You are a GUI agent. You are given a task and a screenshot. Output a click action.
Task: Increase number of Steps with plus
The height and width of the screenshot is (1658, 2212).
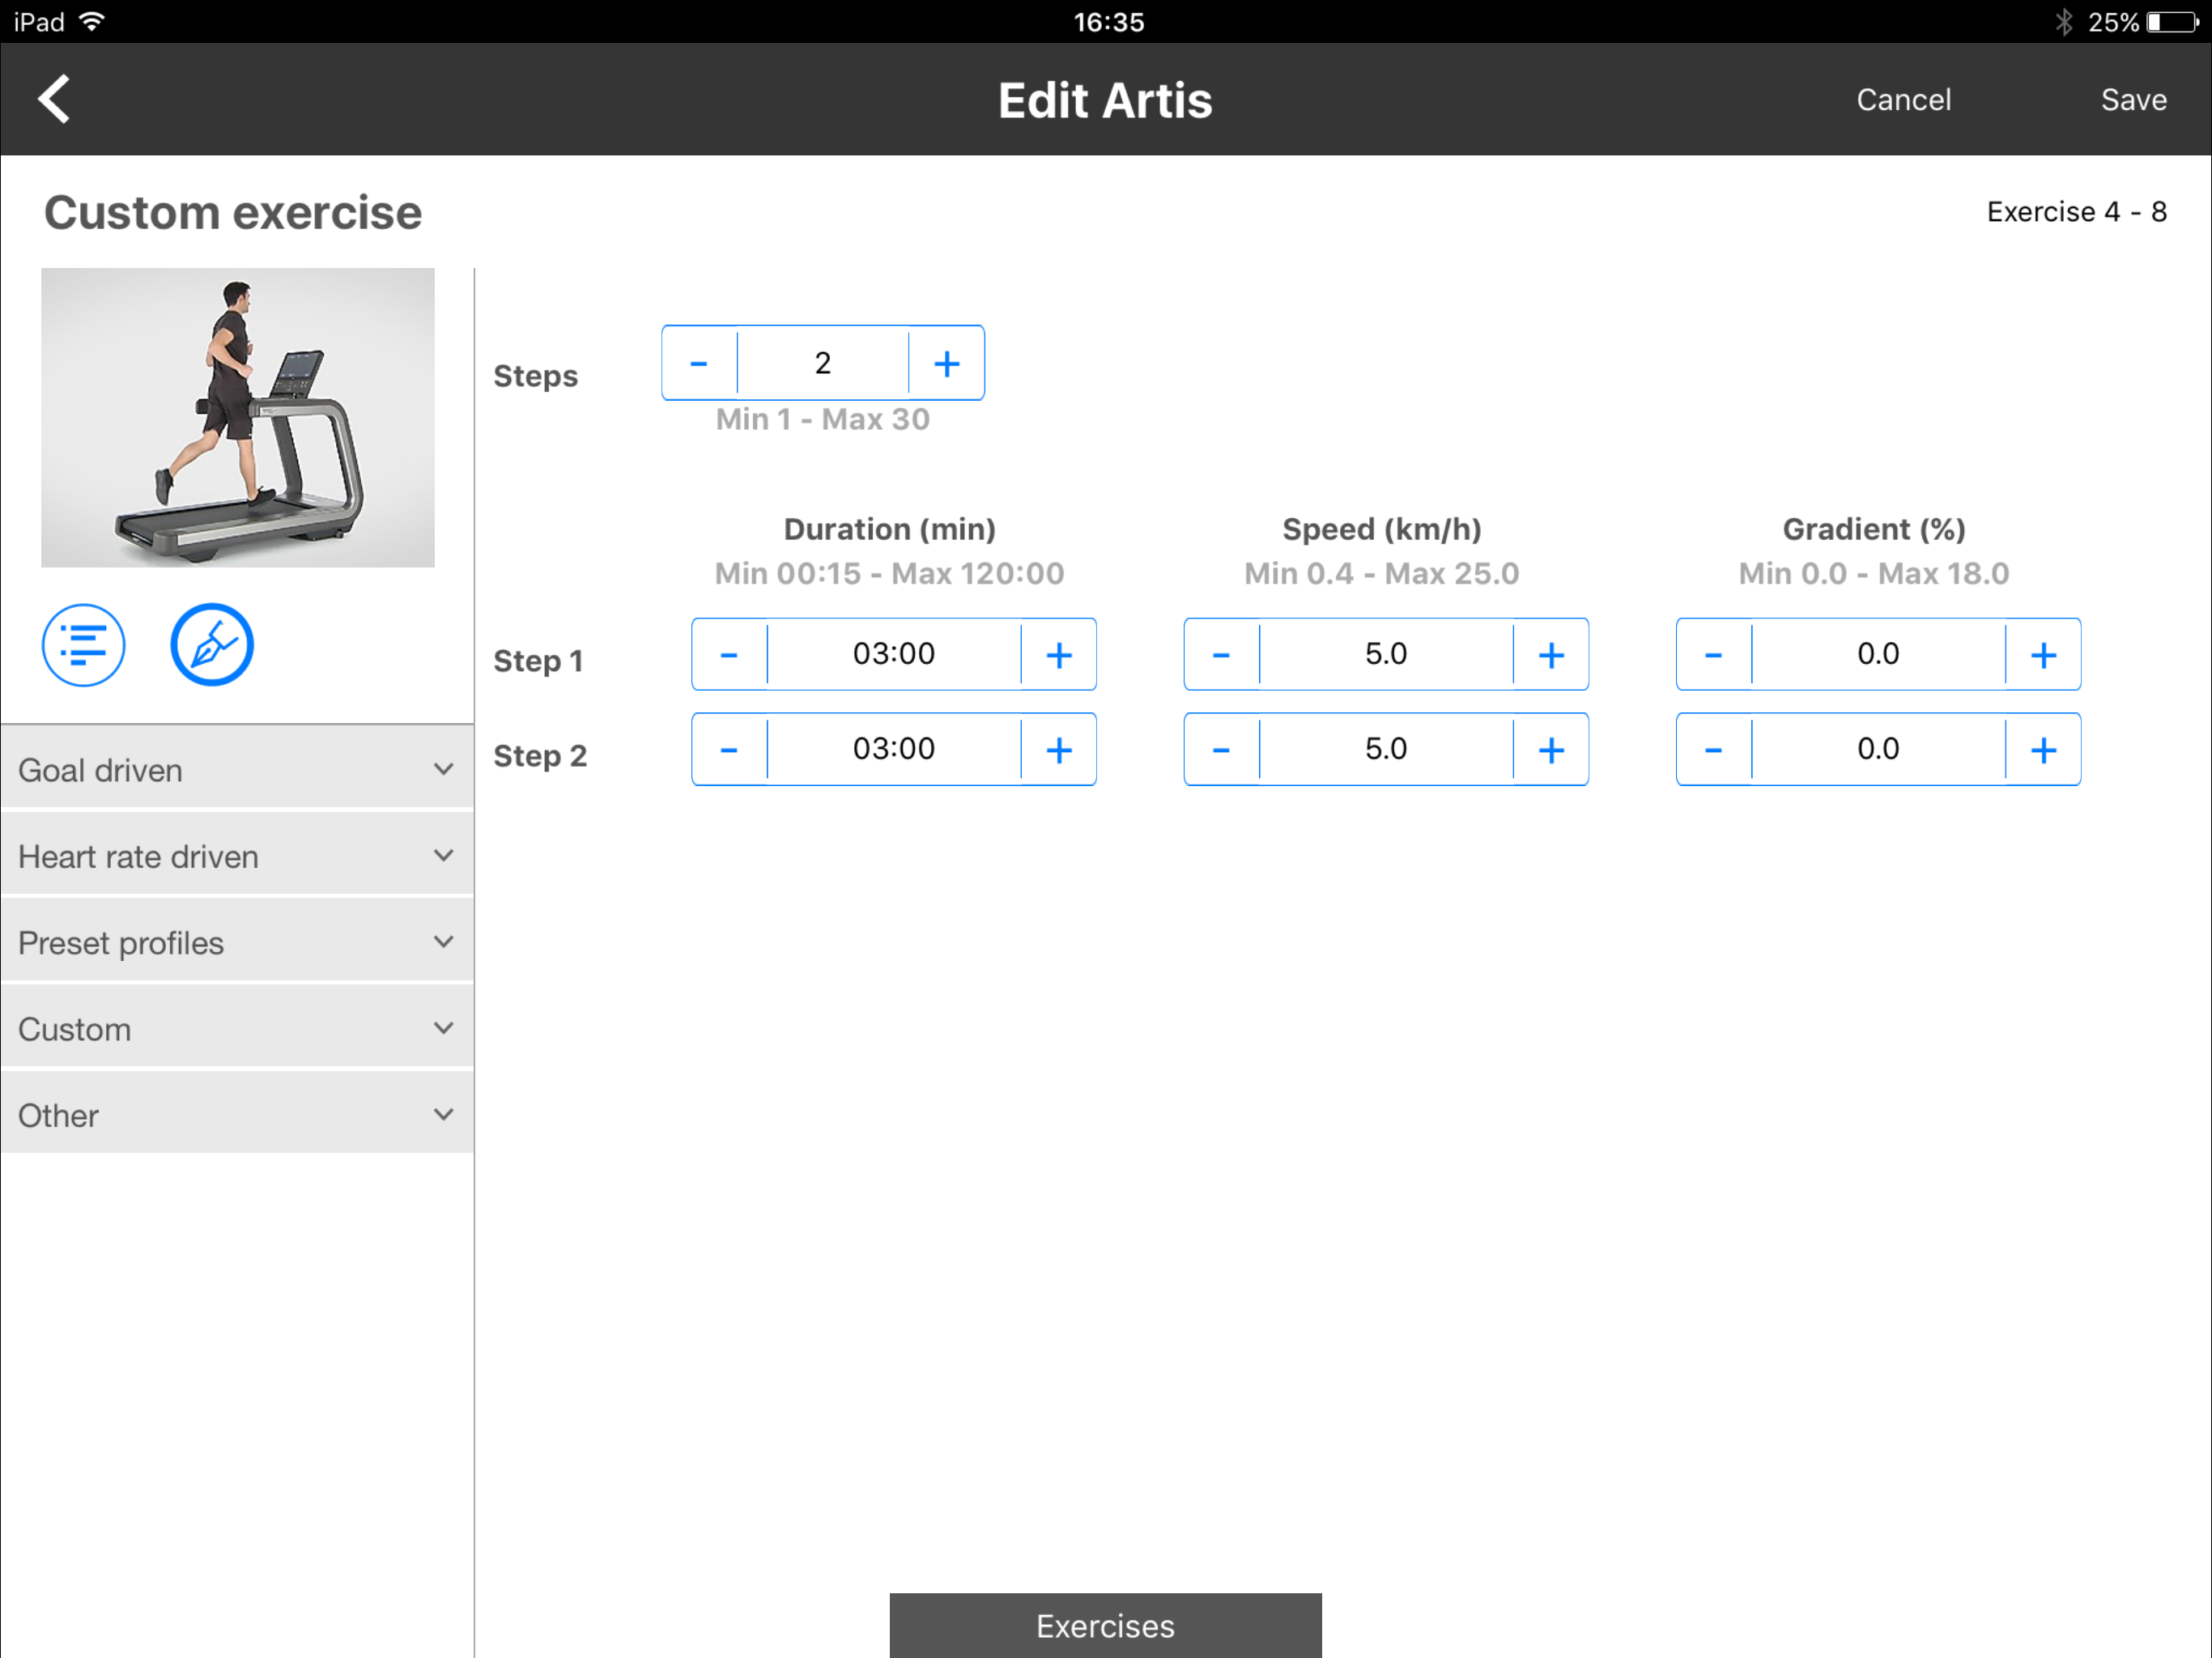[946, 363]
